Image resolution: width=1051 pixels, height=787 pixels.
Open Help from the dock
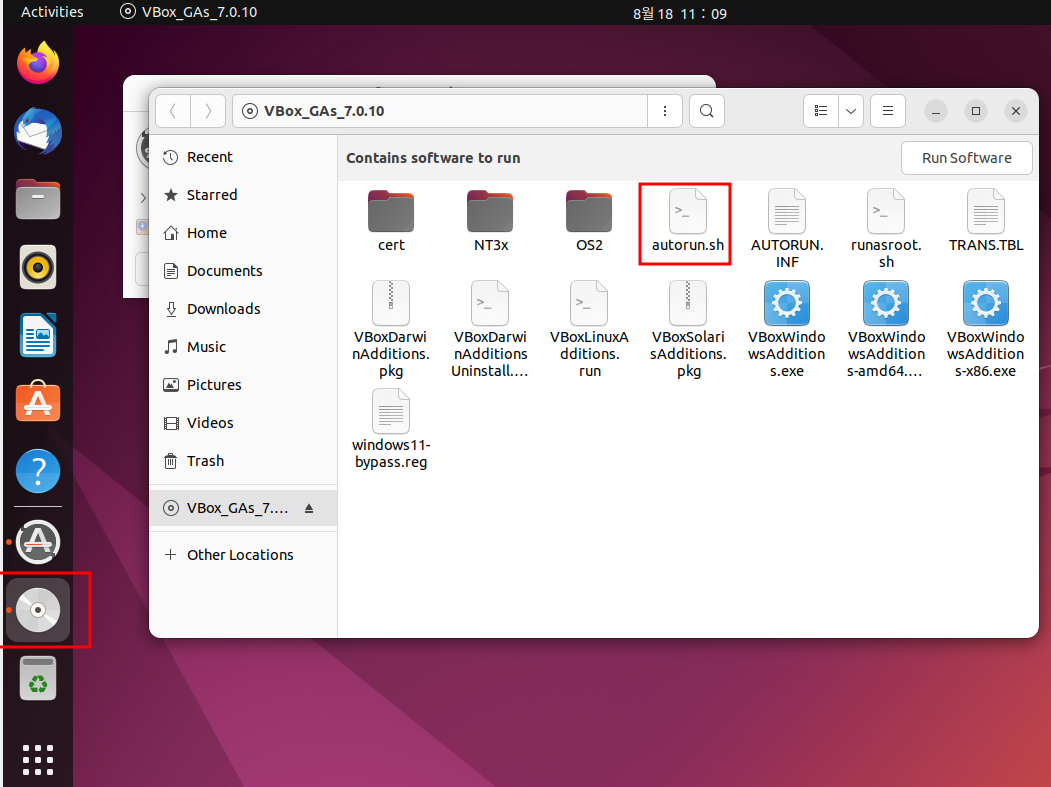(38, 471)
